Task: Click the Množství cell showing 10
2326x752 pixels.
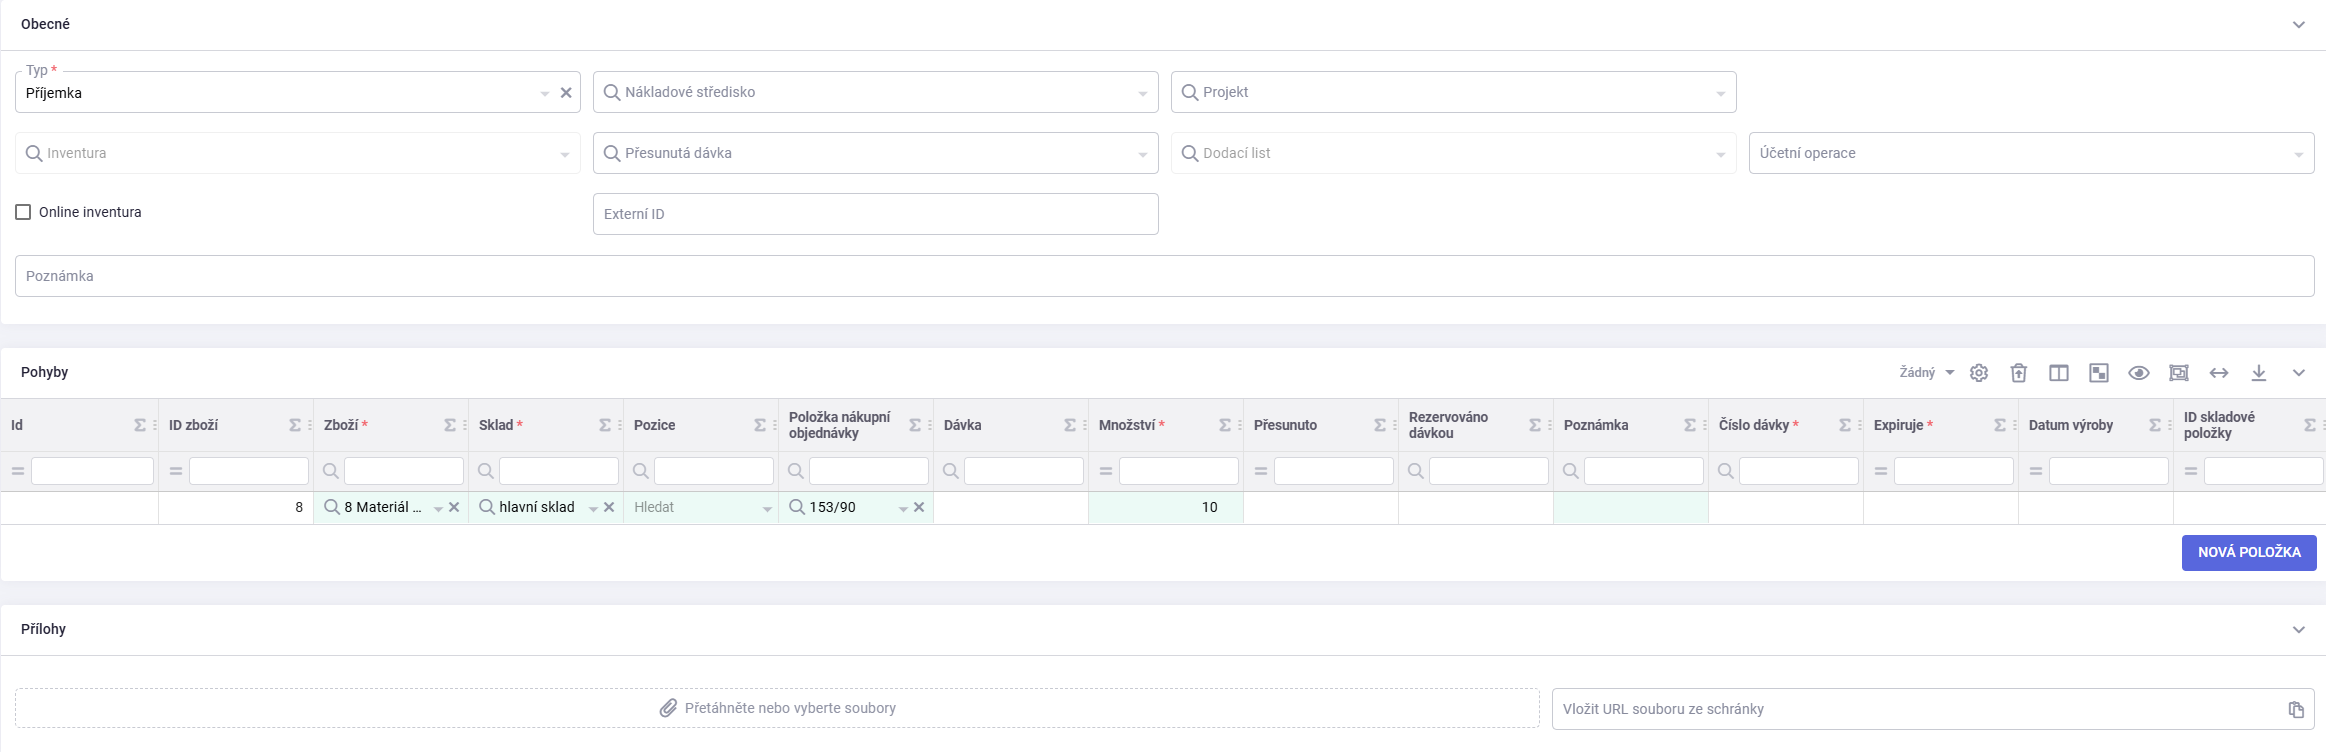Action: tap(1166, 508)
